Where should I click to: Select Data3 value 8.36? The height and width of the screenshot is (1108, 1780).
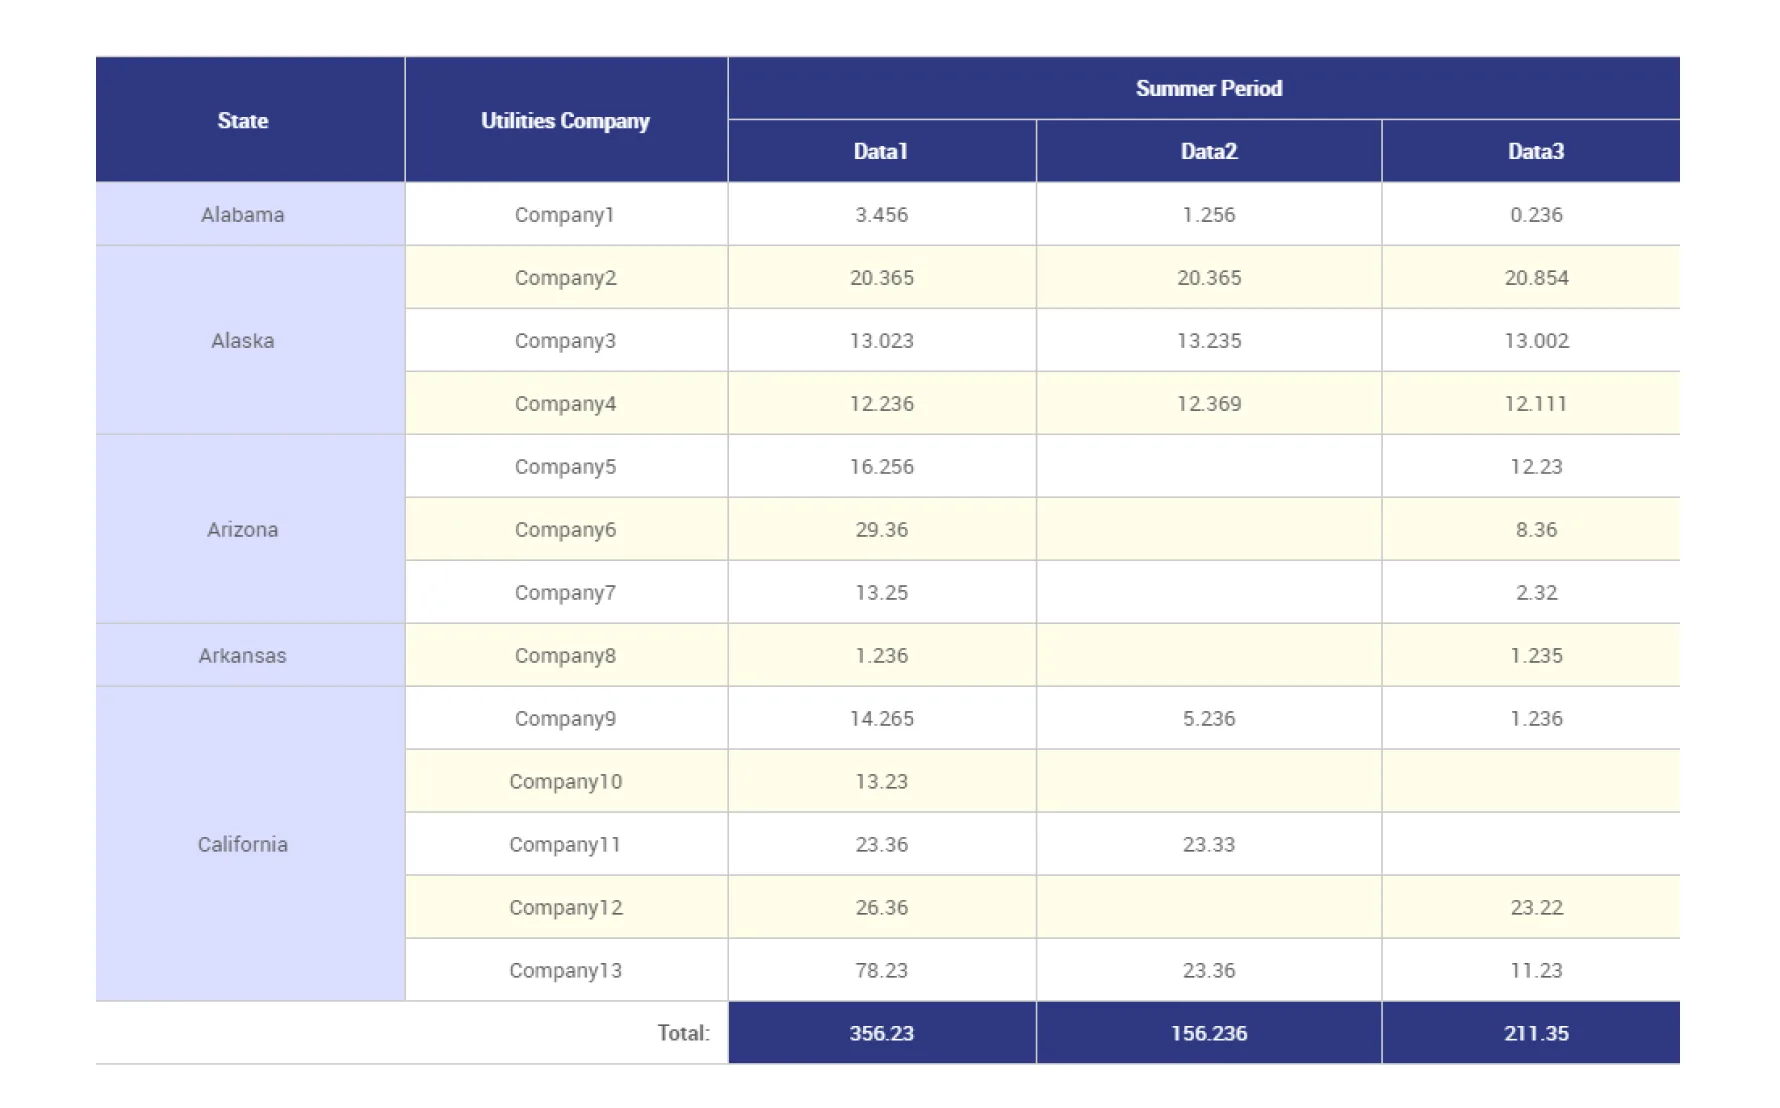(x=1531, y=529)
